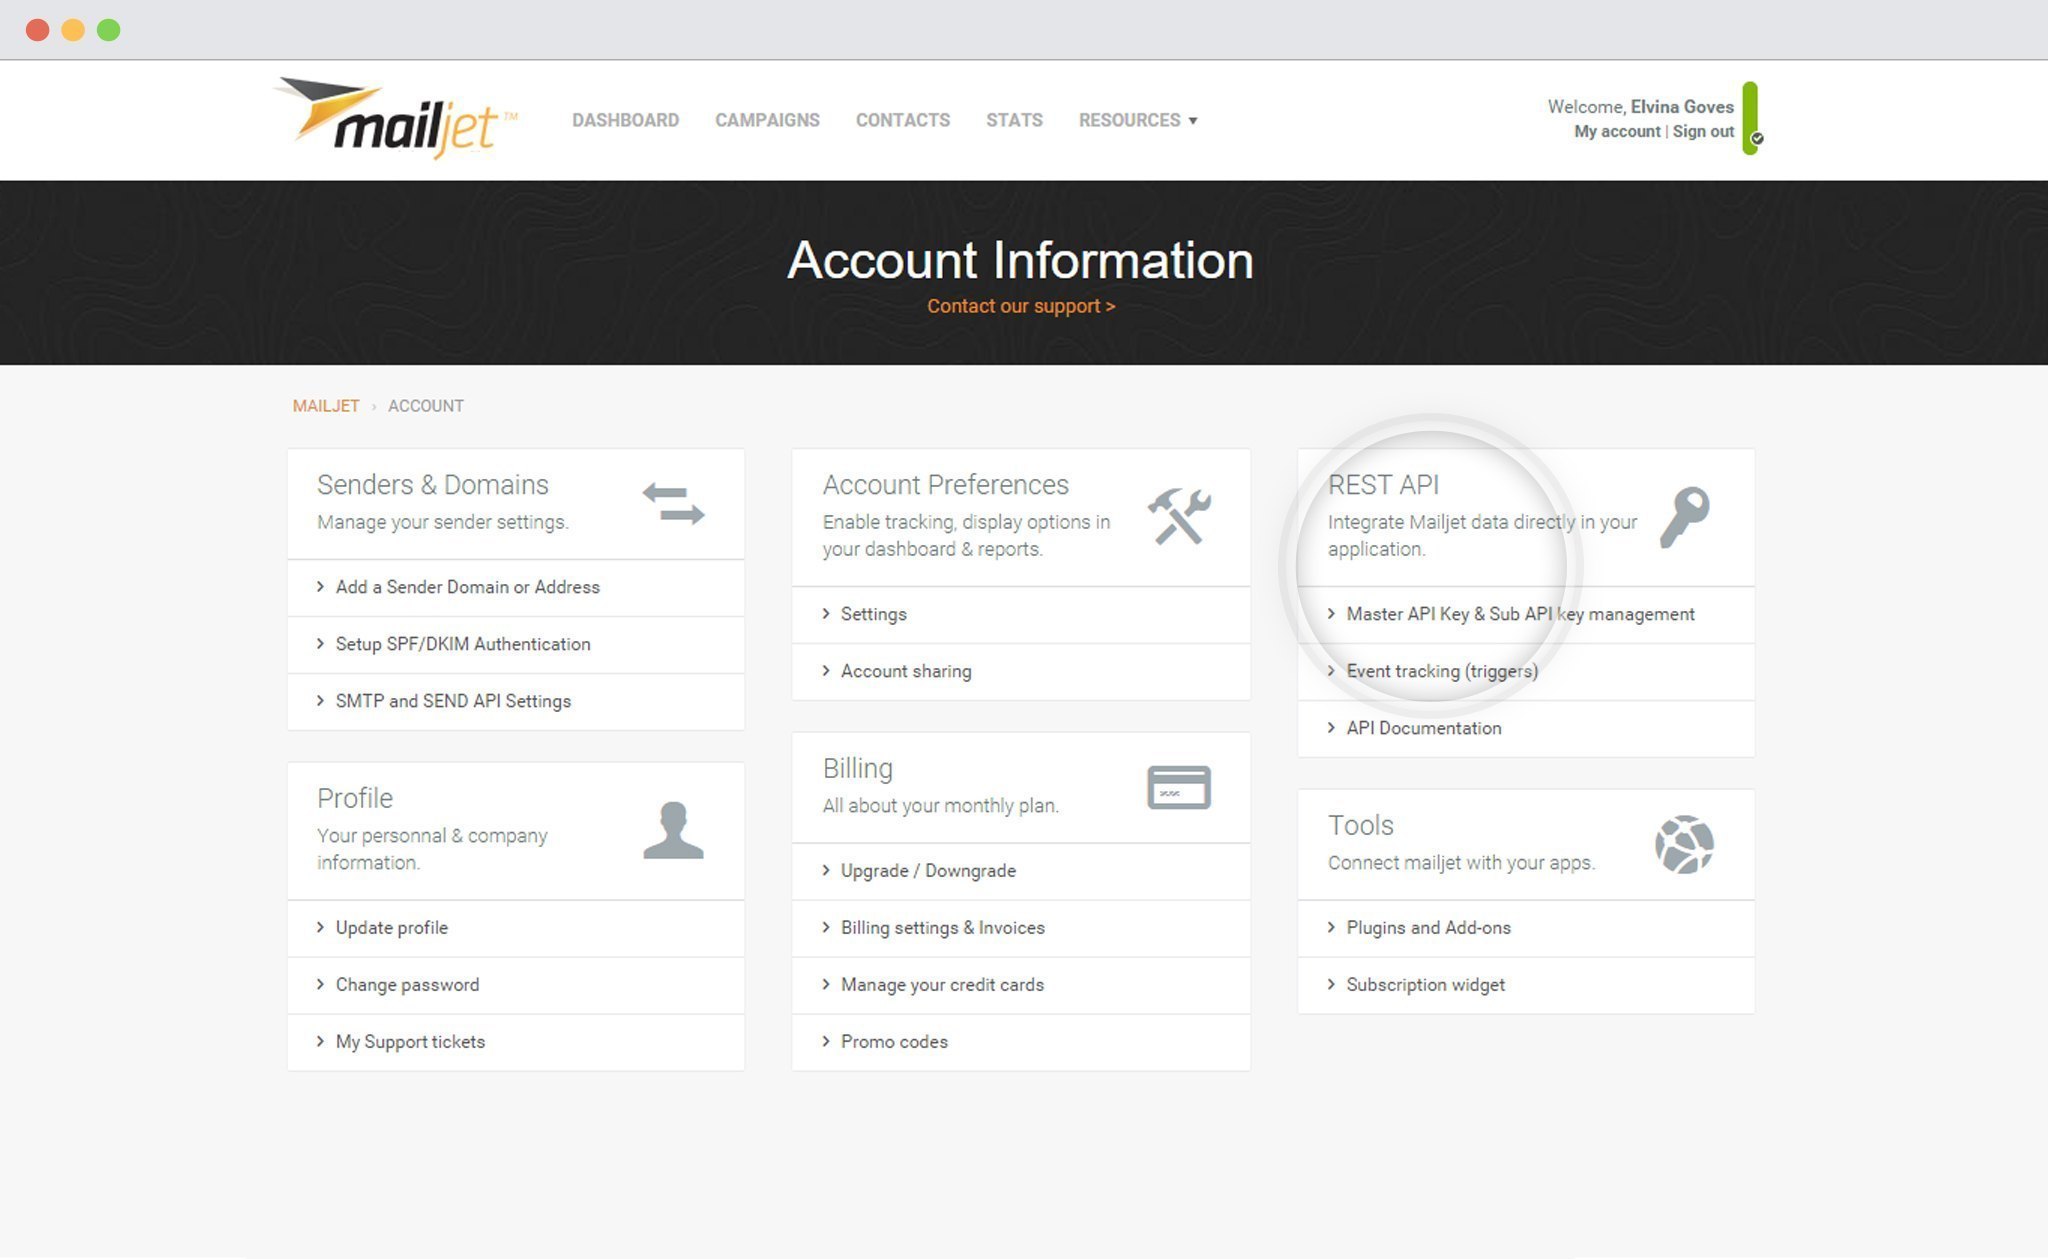Go to Campaigns in the navigation
The width and height of the screenshot is (2048, 1259).
767,120
